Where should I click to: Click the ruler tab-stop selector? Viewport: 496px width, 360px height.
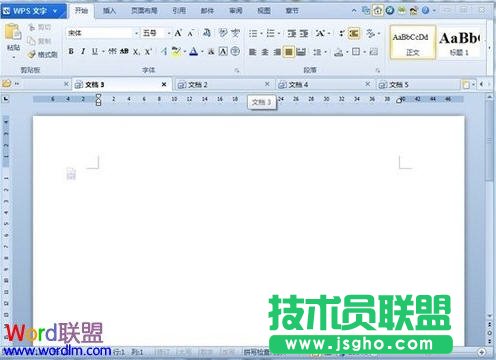6,99
